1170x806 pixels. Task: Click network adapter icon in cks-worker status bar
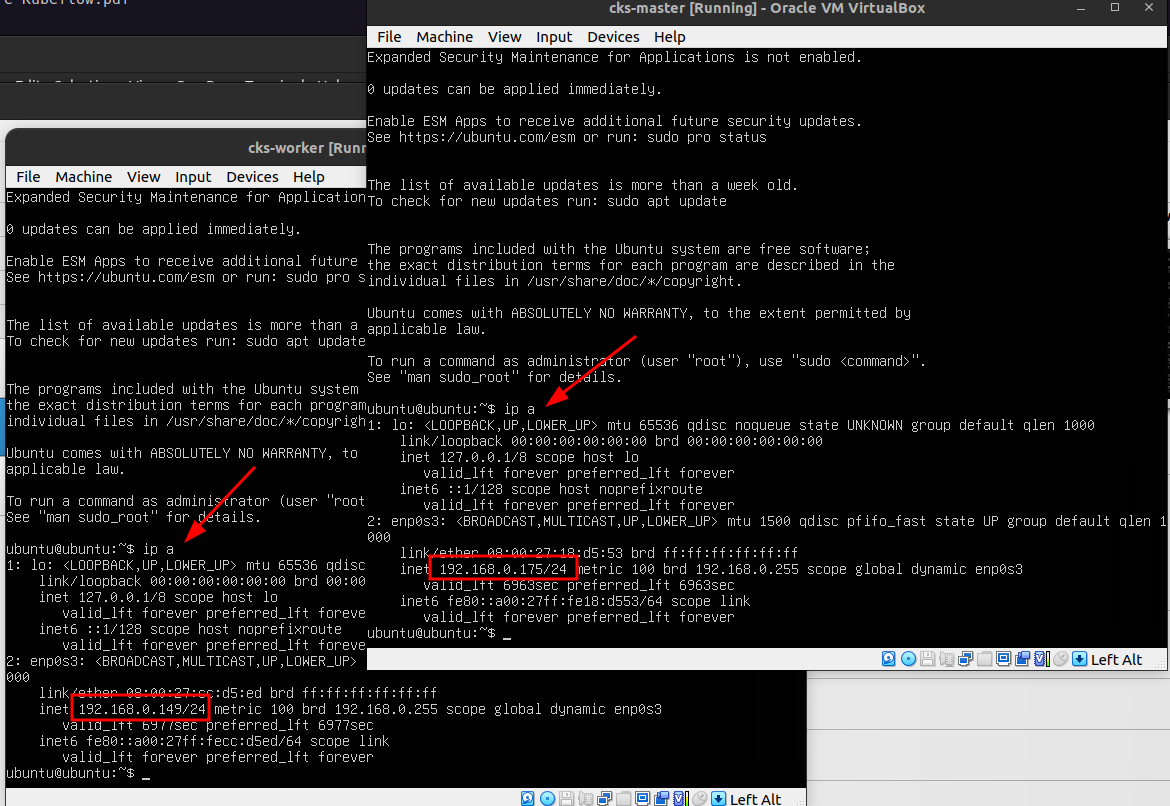pyautogui.click(x=604, y=799)
